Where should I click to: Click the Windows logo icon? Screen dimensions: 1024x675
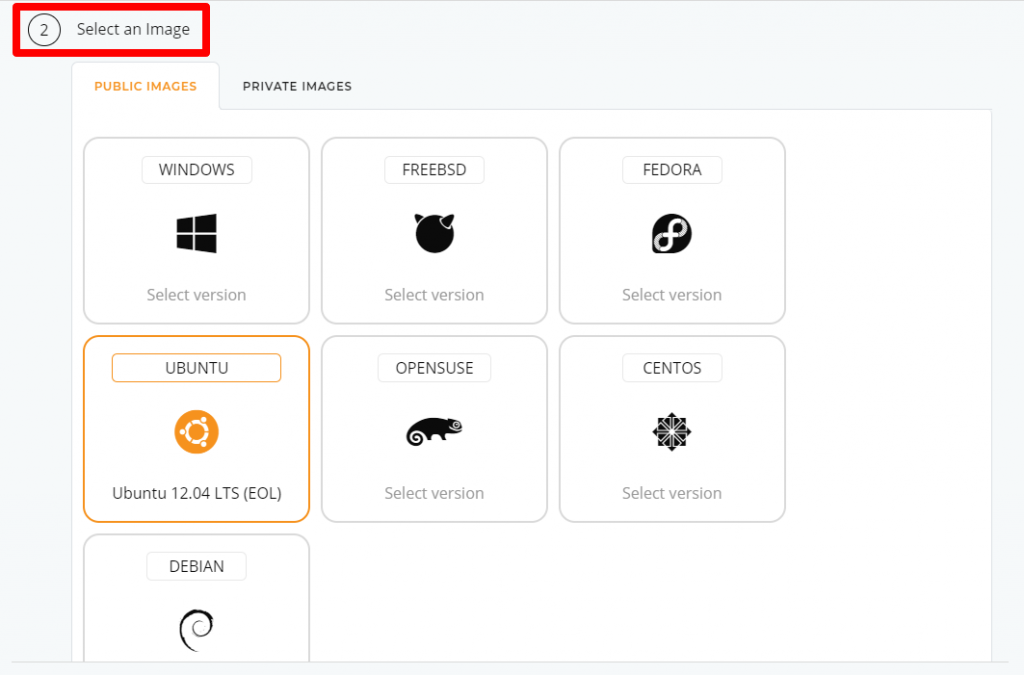[x=197, y=233]
